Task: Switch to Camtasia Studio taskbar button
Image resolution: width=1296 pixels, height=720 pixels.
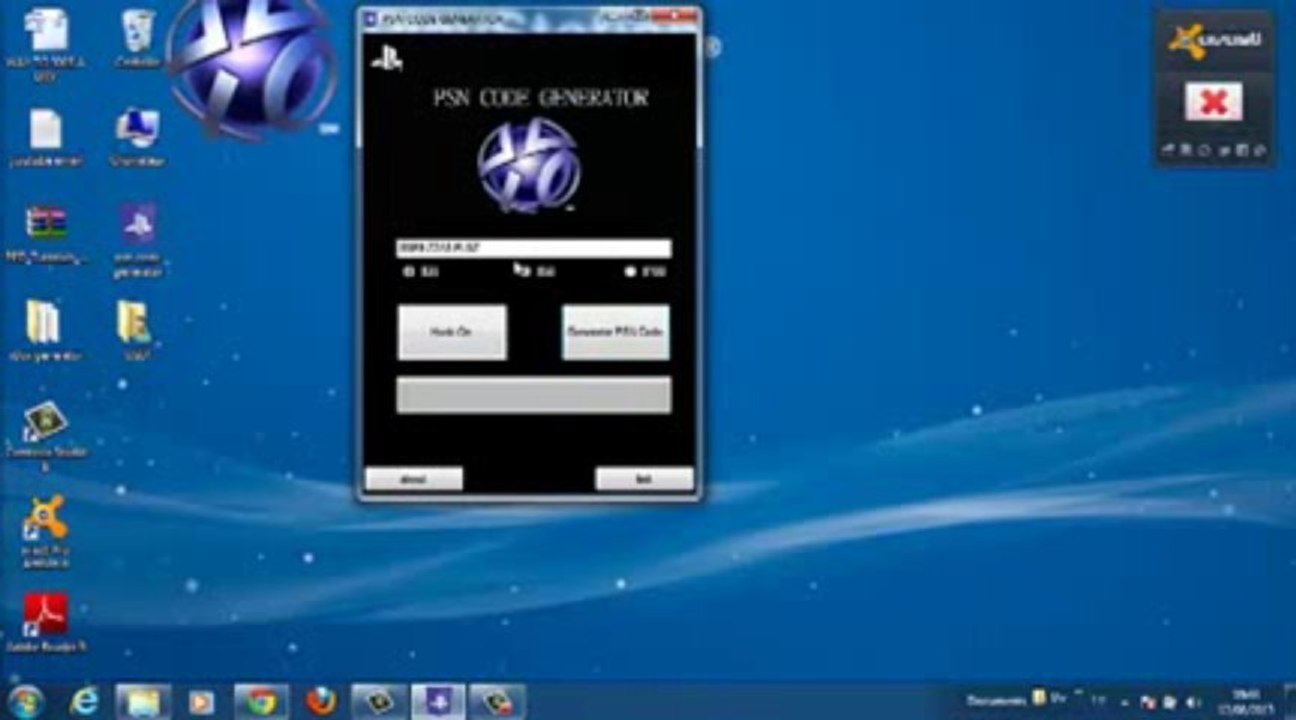Action: (x=379, y=702)
